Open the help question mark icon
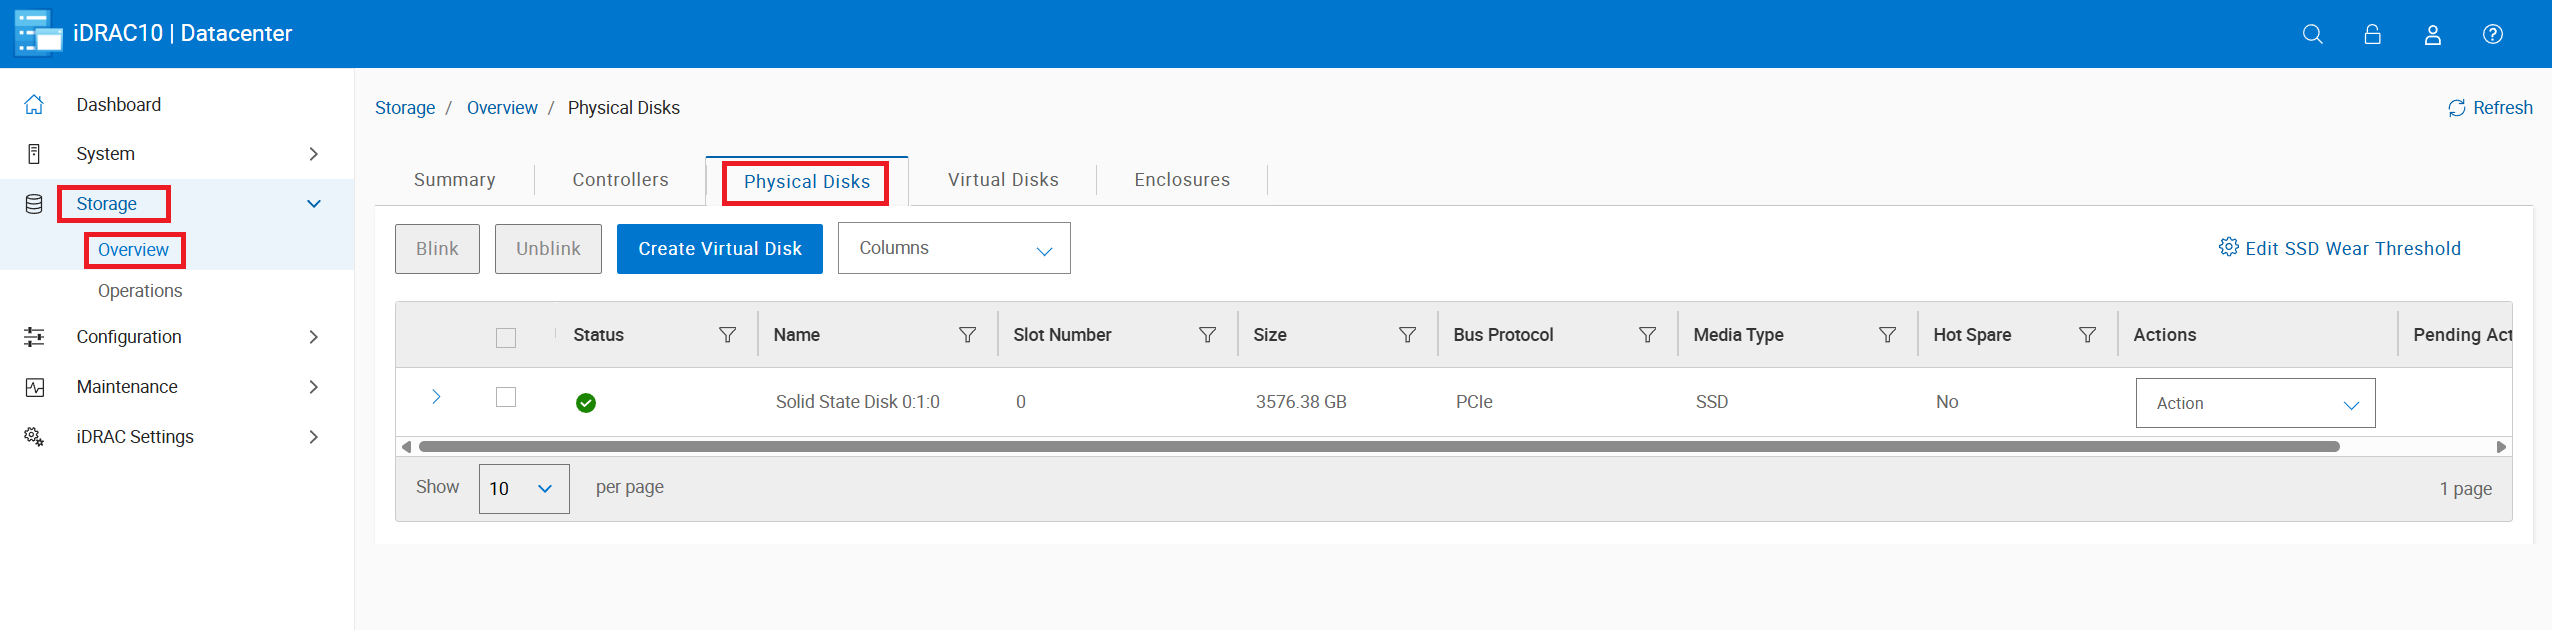2552x630 pixels. click(2493, 34)
